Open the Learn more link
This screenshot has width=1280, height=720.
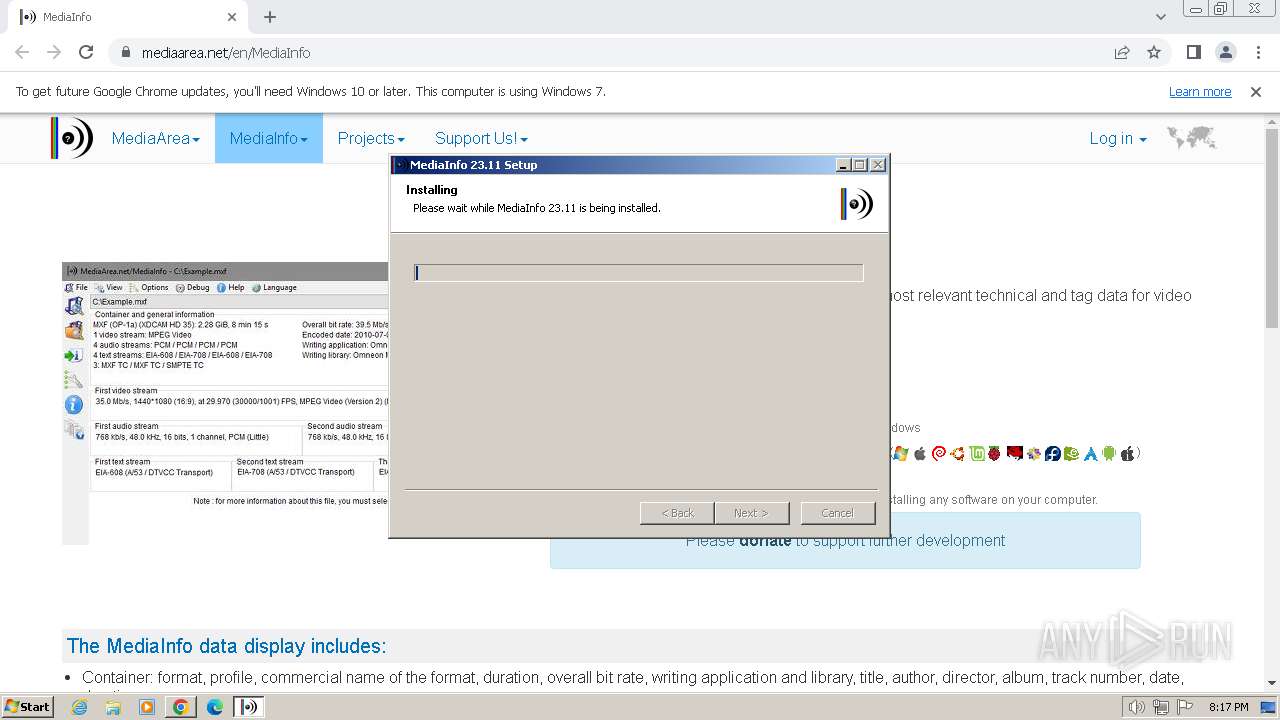[x=1200, y=91]
